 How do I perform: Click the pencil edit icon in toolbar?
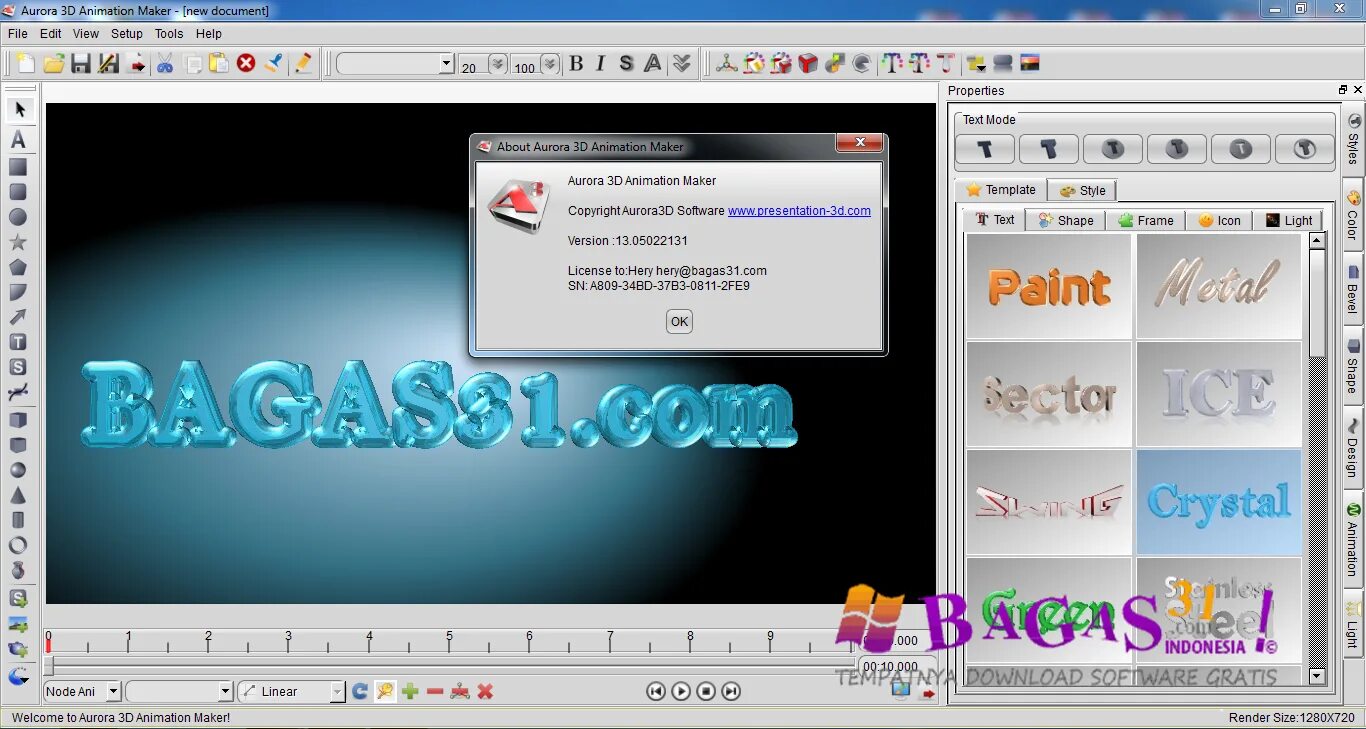tap(303, 64)
